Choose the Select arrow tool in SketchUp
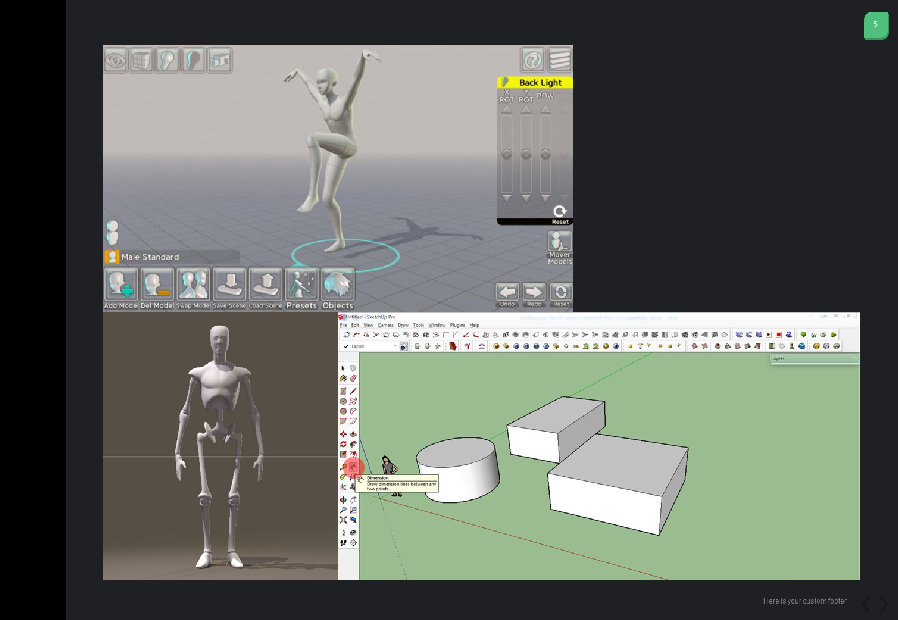This screenshot has width=898, height=620. pos(343,368)
